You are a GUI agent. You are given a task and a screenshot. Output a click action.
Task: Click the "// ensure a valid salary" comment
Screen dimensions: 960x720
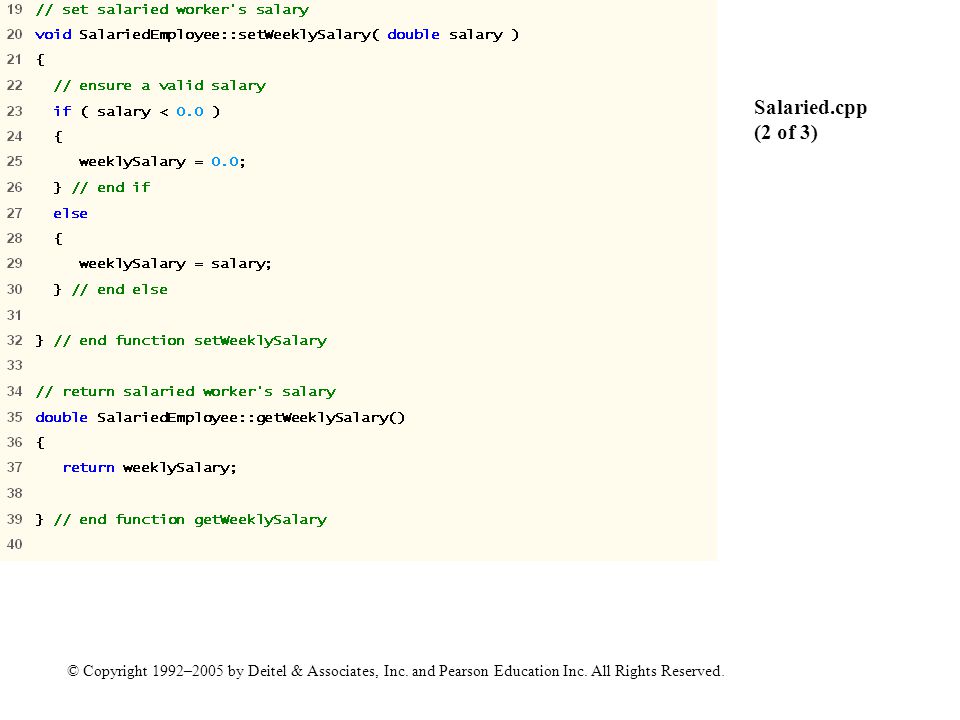point(160,86)
